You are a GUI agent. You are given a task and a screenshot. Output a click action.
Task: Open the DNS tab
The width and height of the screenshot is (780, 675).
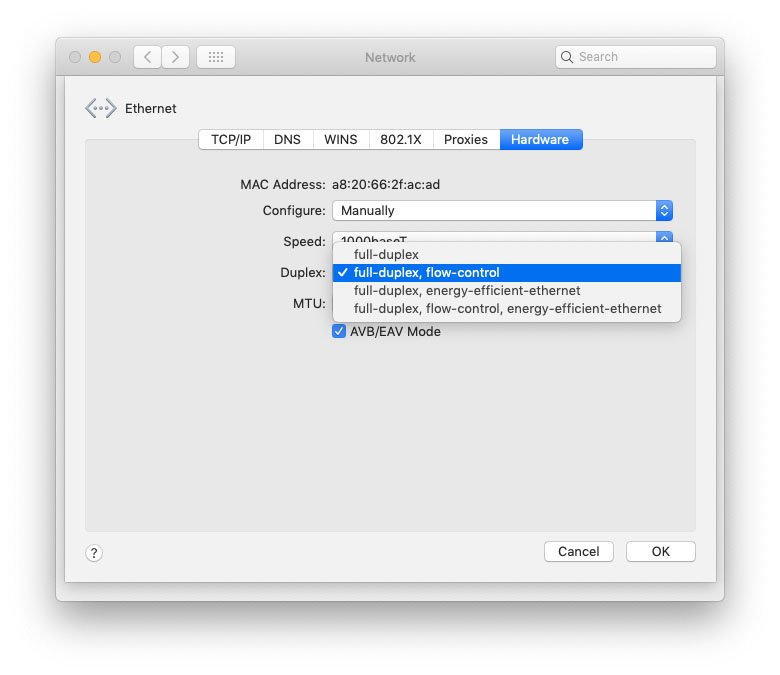pos(287,140)
